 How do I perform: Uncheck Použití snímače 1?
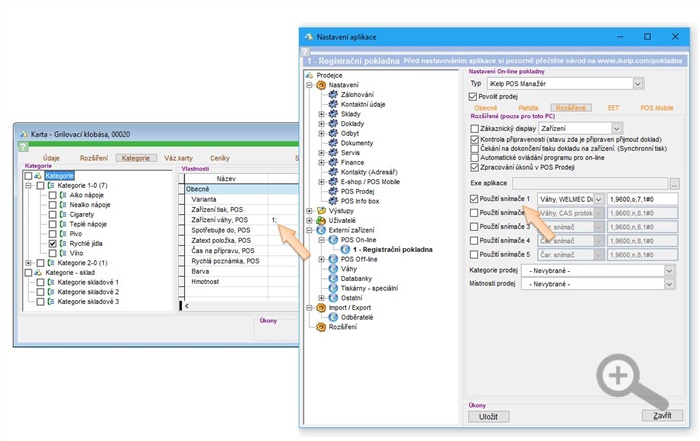coord(474,199)
